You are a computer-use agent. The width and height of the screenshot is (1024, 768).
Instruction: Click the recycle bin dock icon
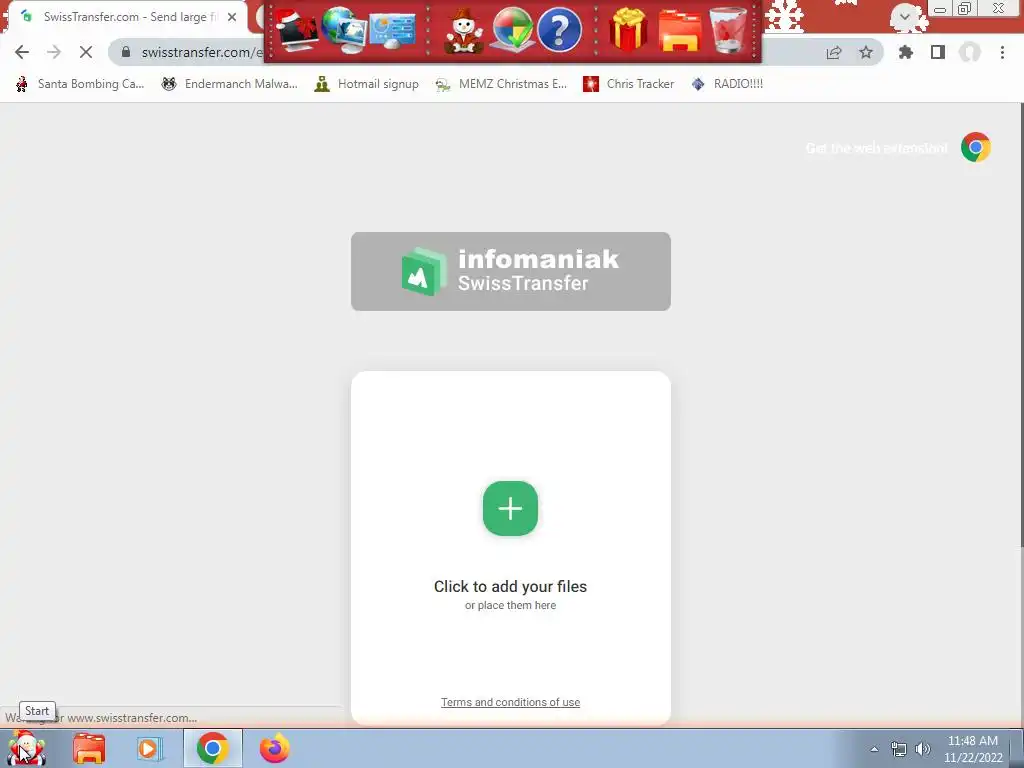[x=728, y=30]
